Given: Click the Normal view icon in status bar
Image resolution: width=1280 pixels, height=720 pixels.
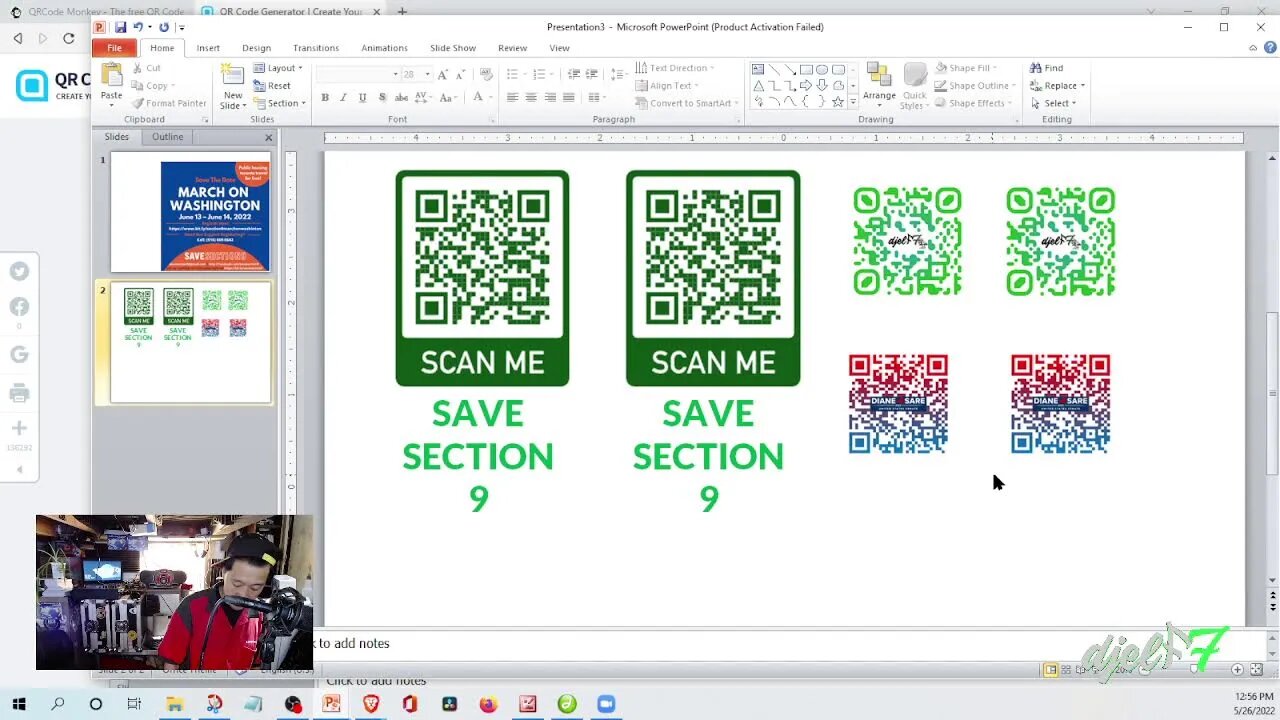Looking at the screenshot, I should [x=1050, y=670].
